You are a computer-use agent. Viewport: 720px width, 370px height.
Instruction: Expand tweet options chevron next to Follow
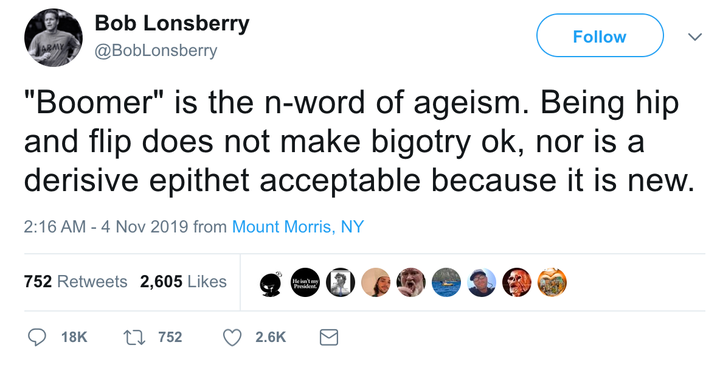pyautogui.click(x=695, y=37)
